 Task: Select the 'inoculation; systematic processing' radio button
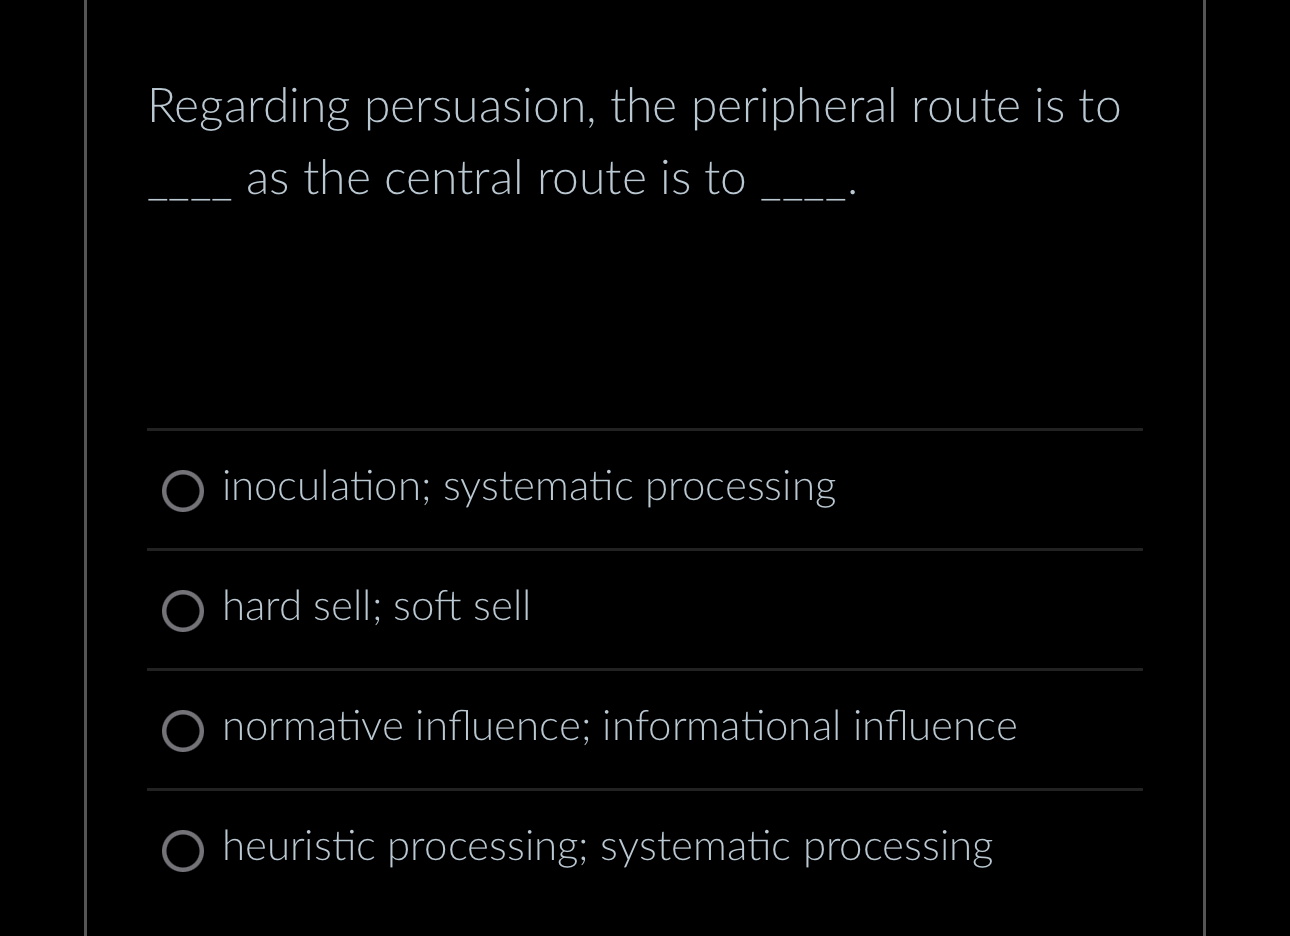183,491
